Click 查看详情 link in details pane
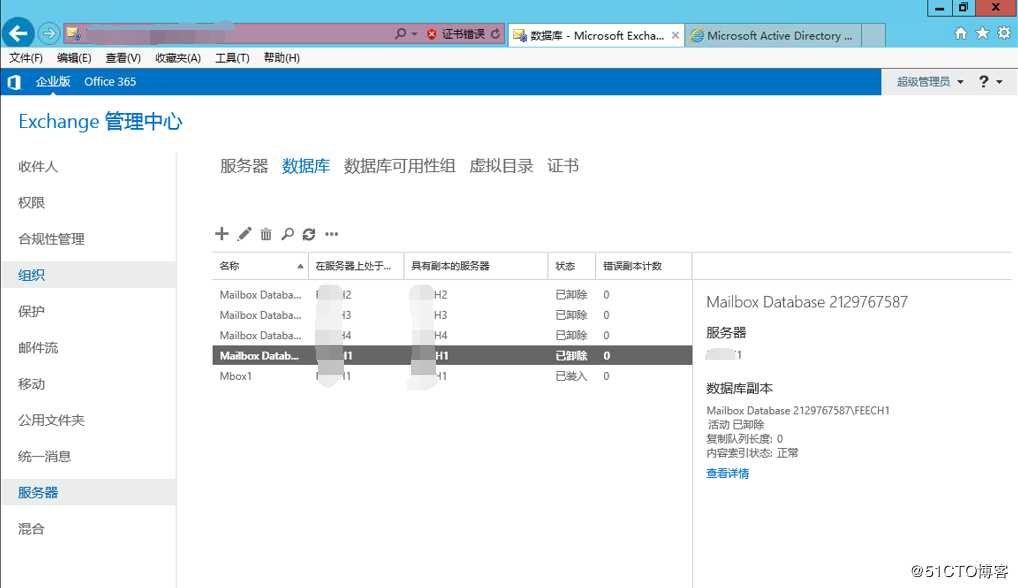 (728, 473)
